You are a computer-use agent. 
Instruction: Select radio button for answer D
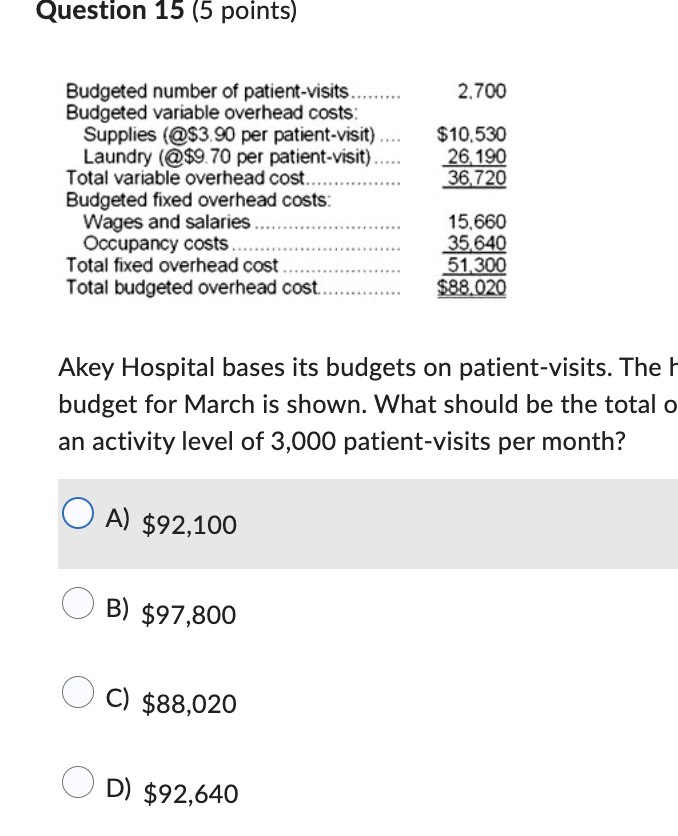[x=78, y=782]
